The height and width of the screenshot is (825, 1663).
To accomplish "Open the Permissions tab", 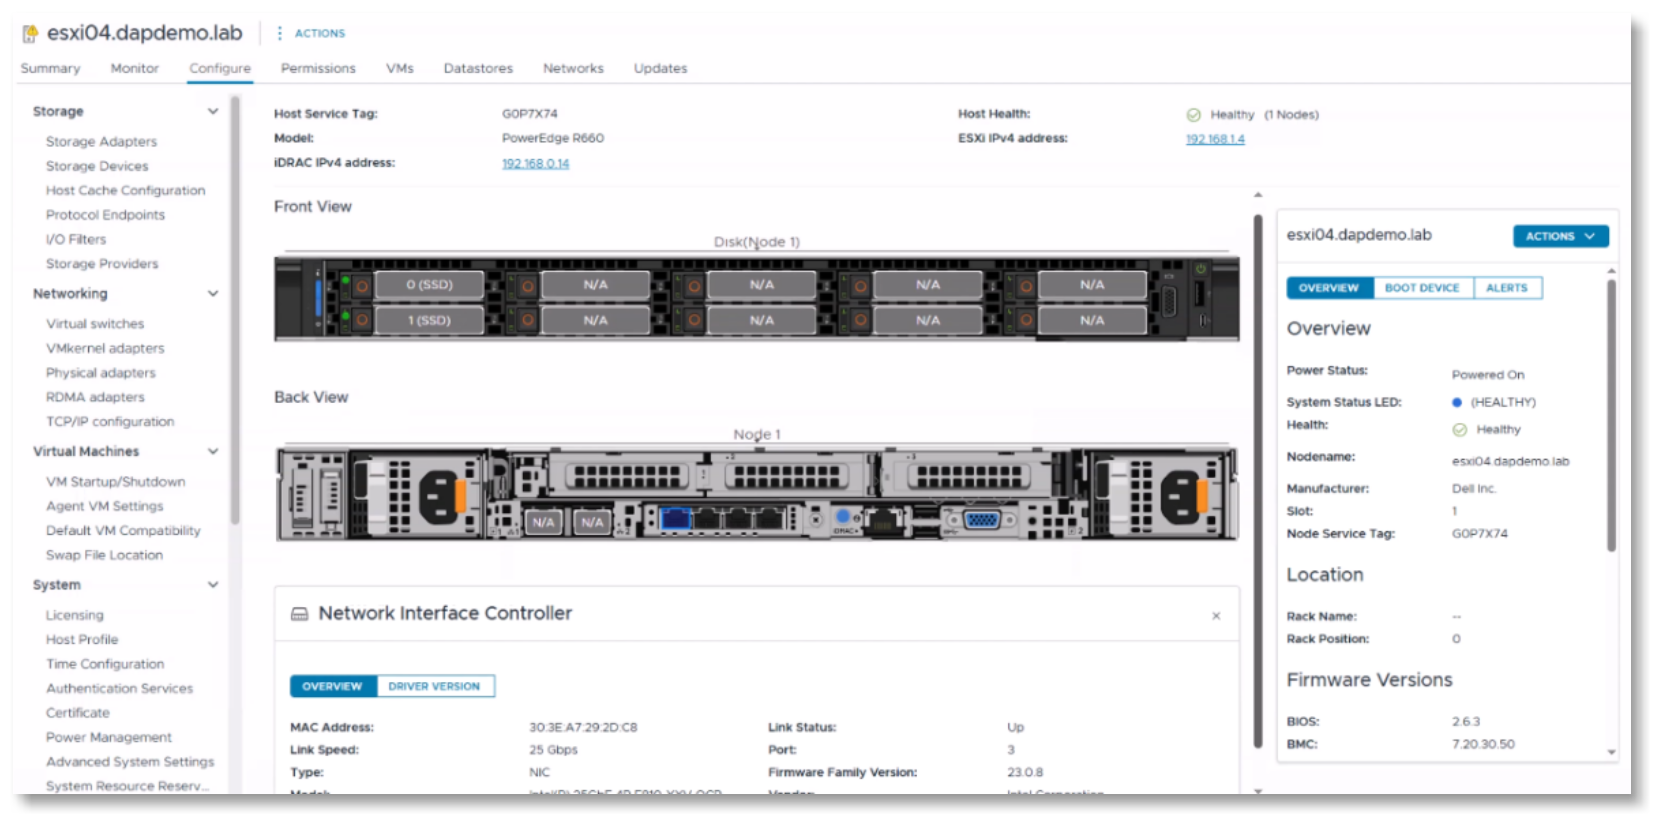I will [318, 68].
